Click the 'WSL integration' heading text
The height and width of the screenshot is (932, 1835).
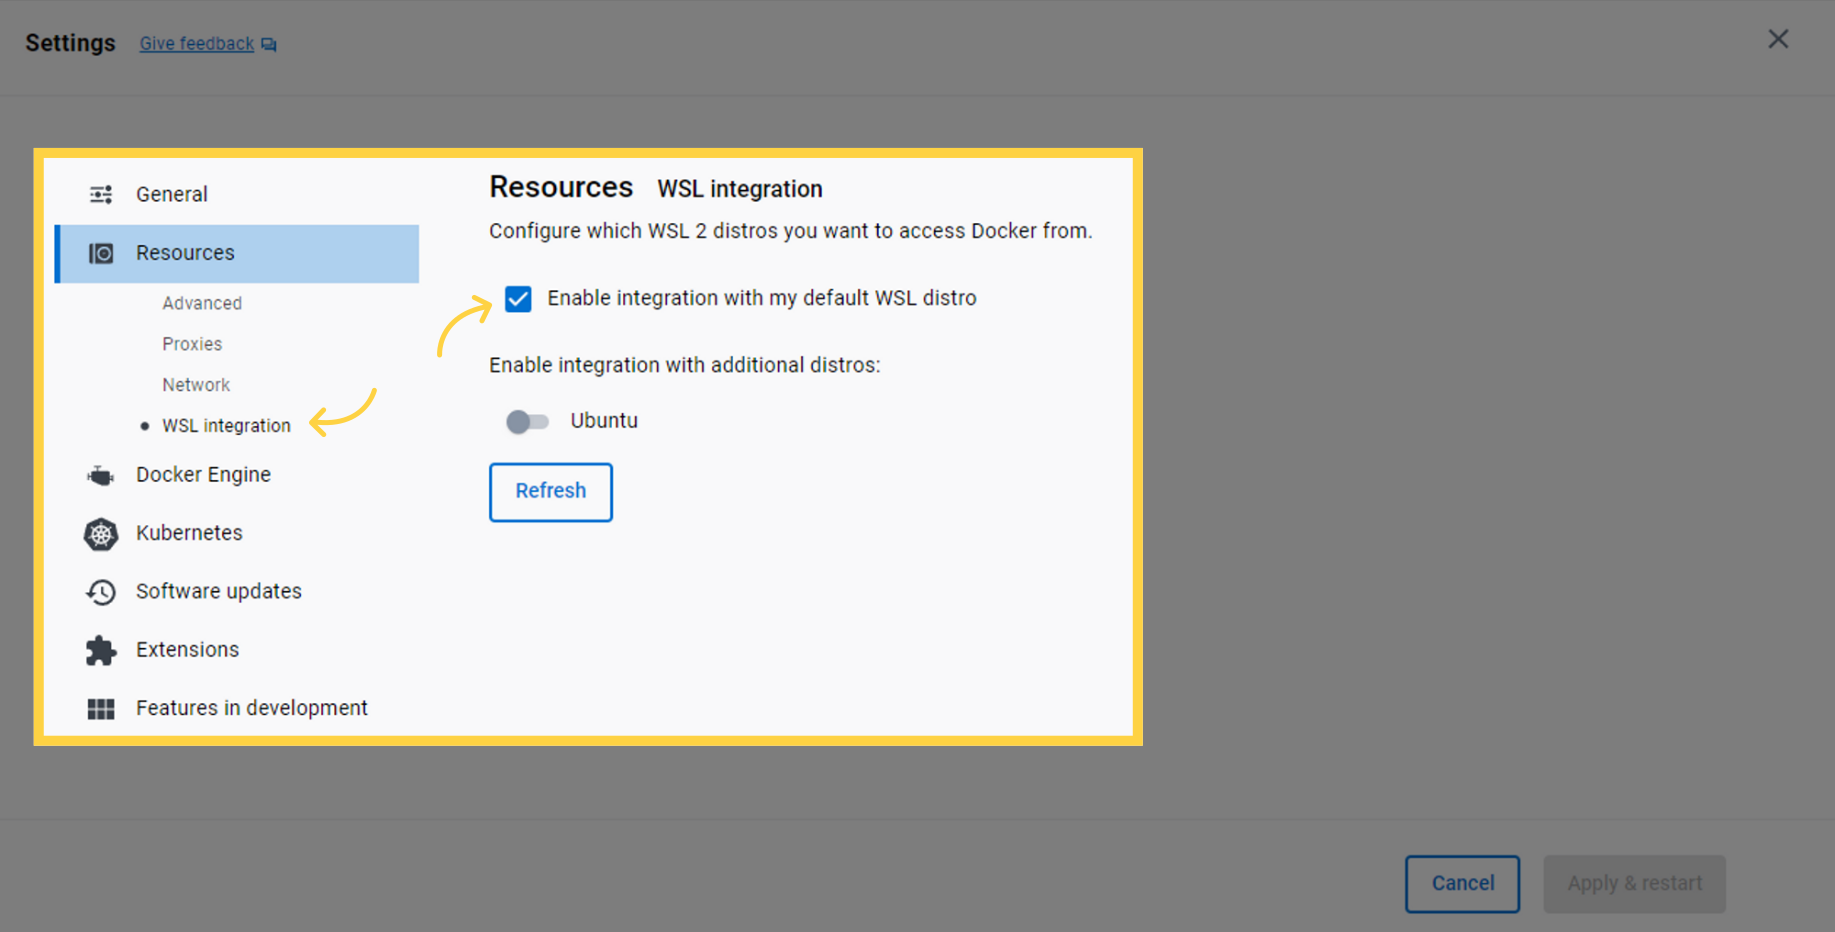click(x=740, y=189)
